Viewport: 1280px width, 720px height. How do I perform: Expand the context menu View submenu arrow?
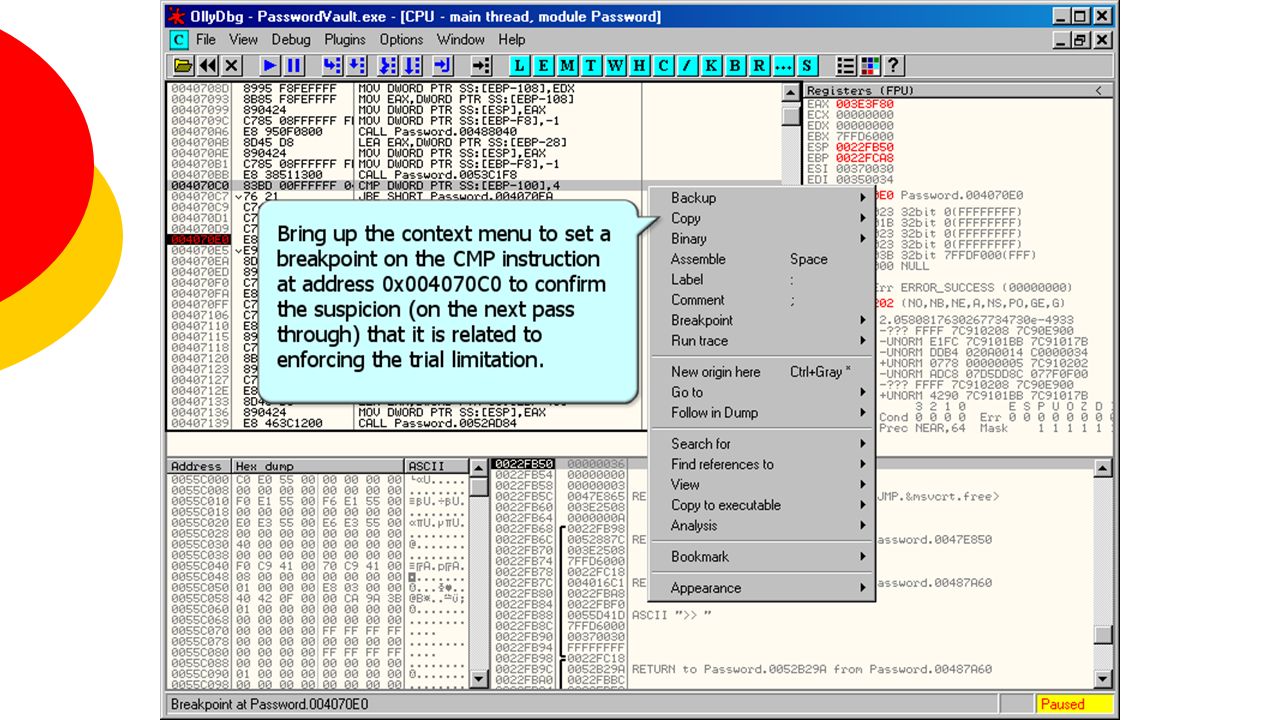pyautogui.click(x=863, y=485)
